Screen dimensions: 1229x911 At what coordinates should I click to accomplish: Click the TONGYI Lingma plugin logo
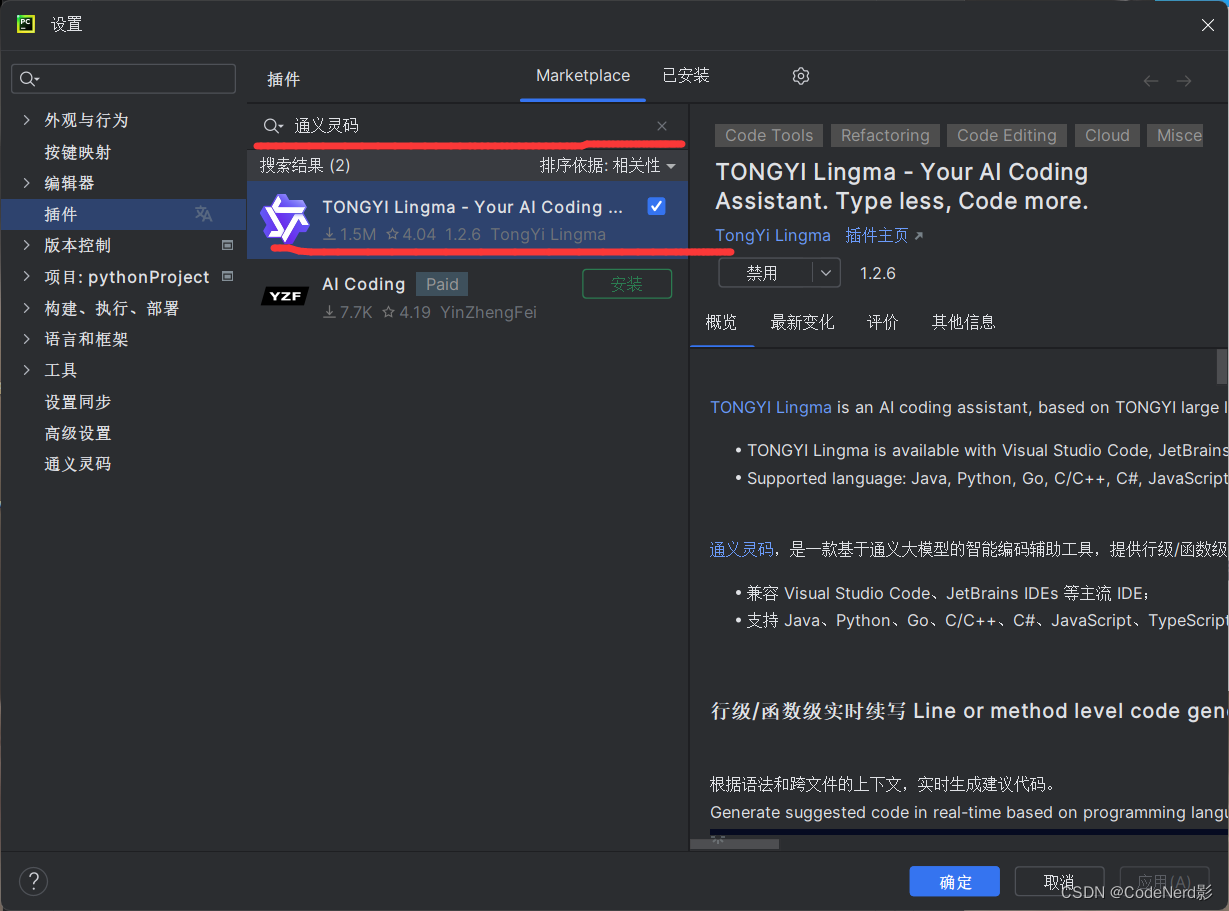pos(285,219)
